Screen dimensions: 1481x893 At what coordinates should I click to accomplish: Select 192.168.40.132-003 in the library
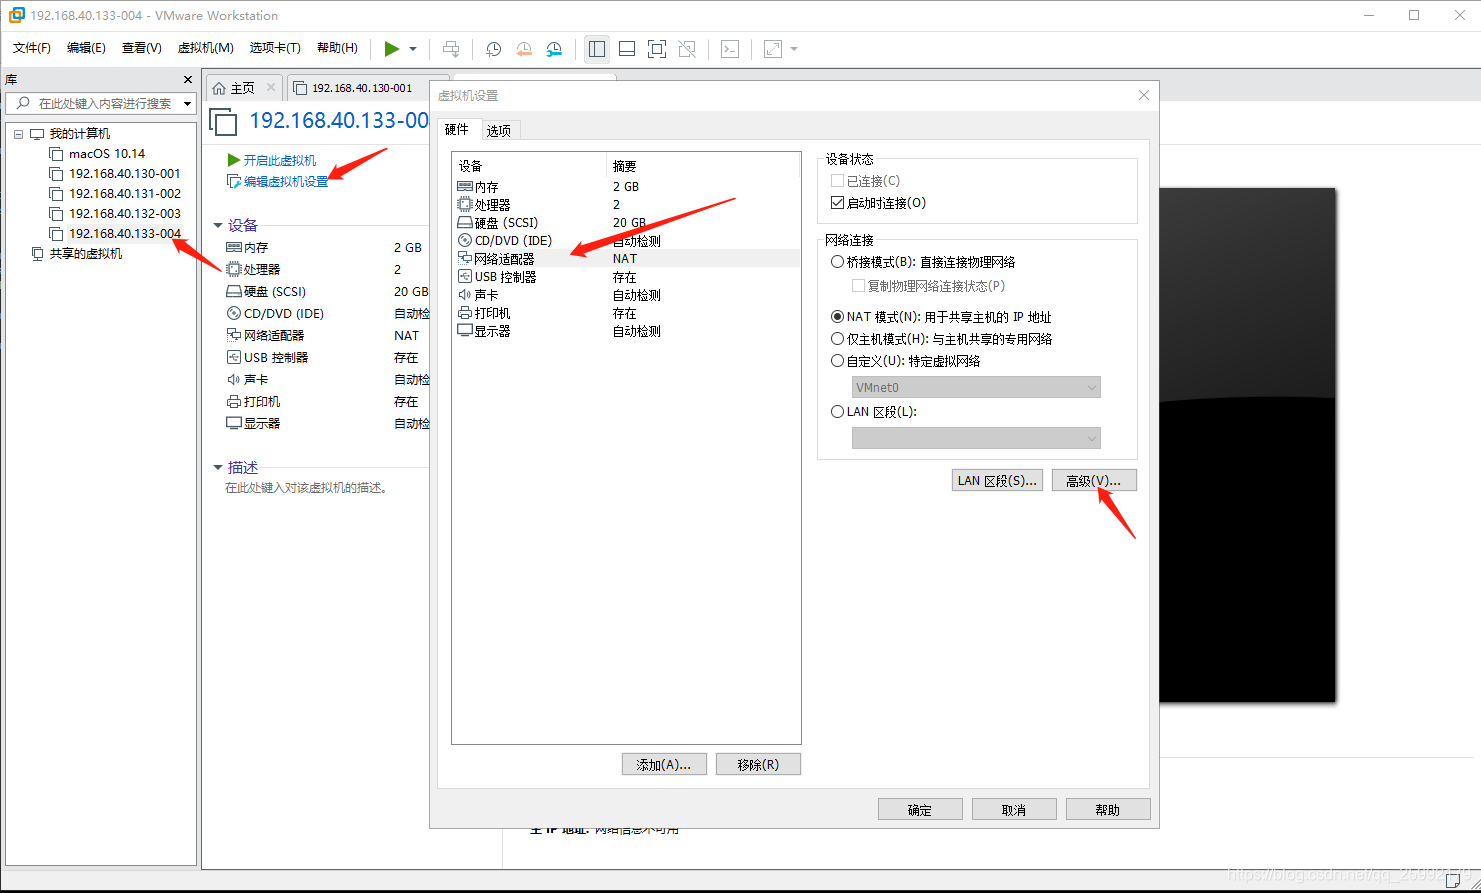point(124,214)
